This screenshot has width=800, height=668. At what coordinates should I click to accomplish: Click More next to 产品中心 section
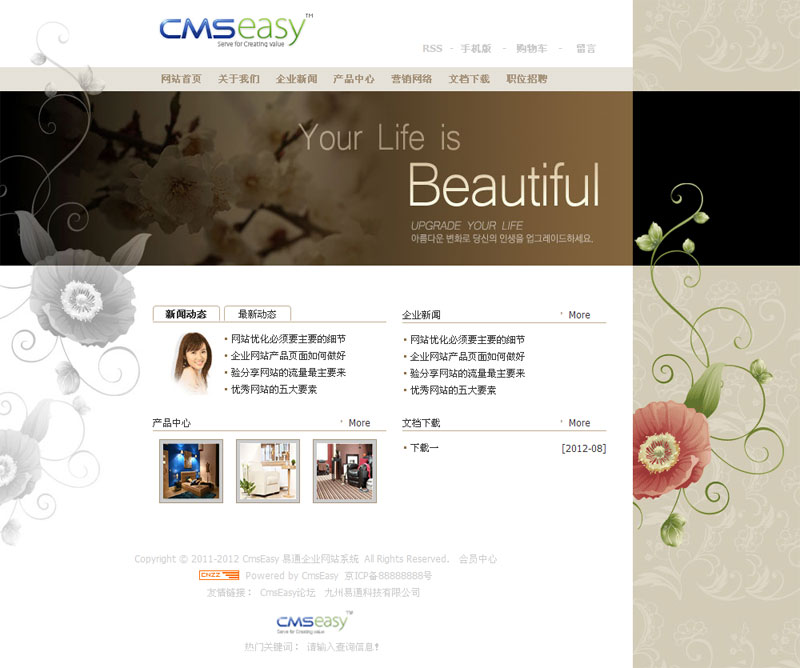point(359,423)
